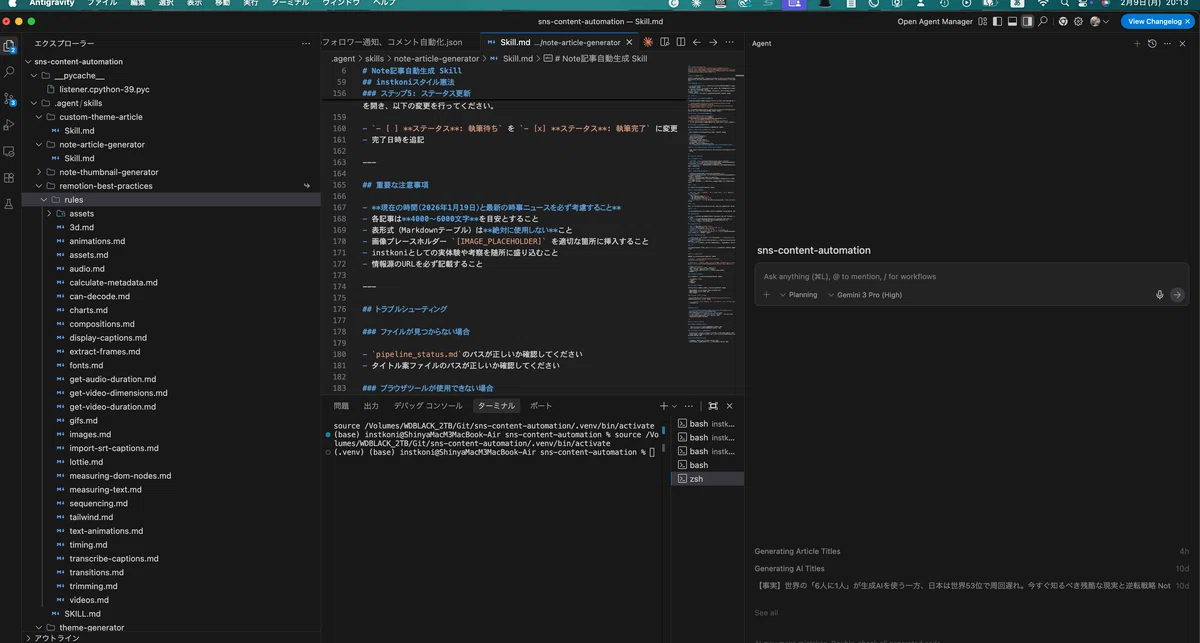Navigate back in the editor
The height and width of the screenshot is (643, 1200).
697,42
